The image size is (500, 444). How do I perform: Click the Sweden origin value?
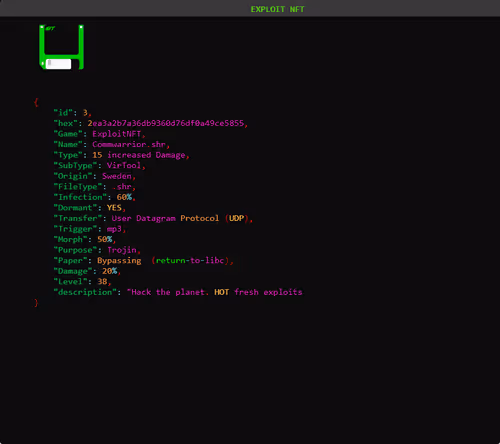[117, 176]
